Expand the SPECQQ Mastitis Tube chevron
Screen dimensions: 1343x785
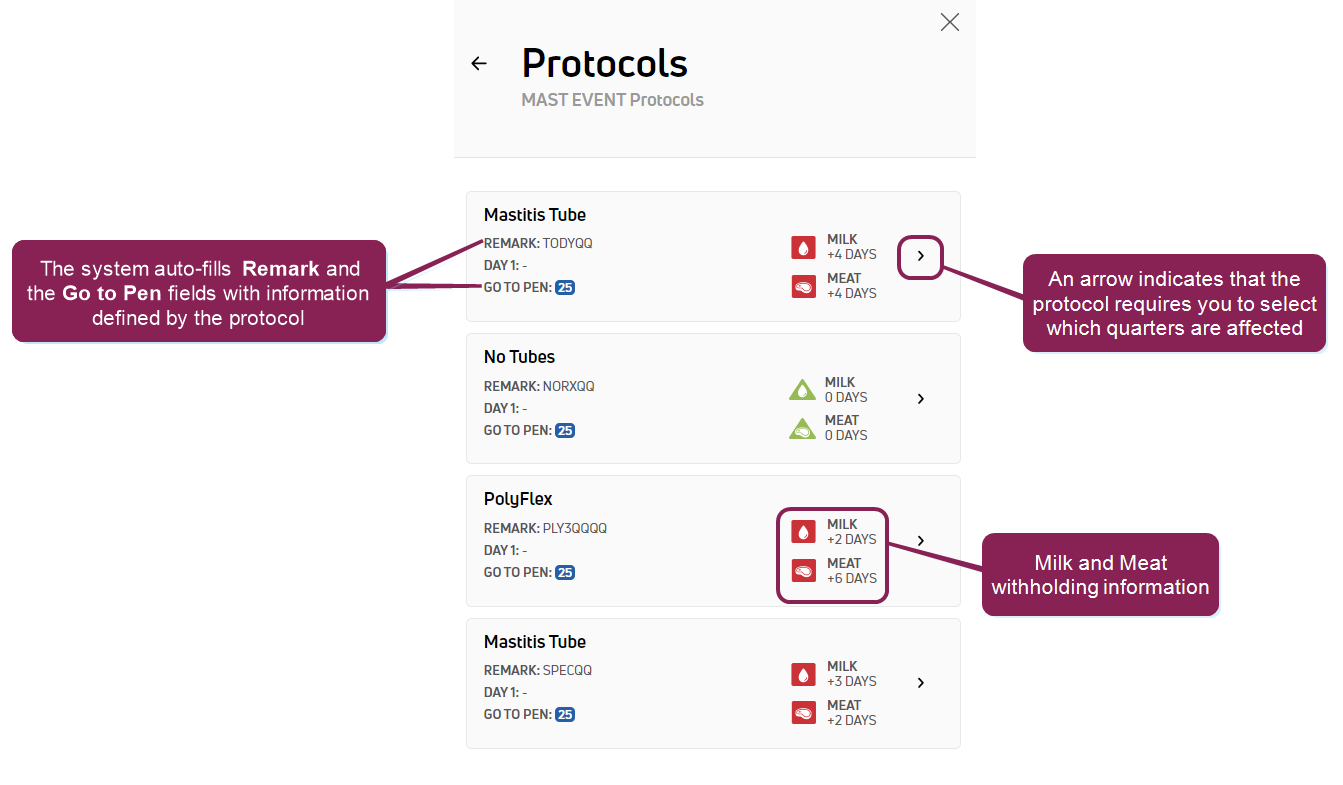[x=921, y=683]
